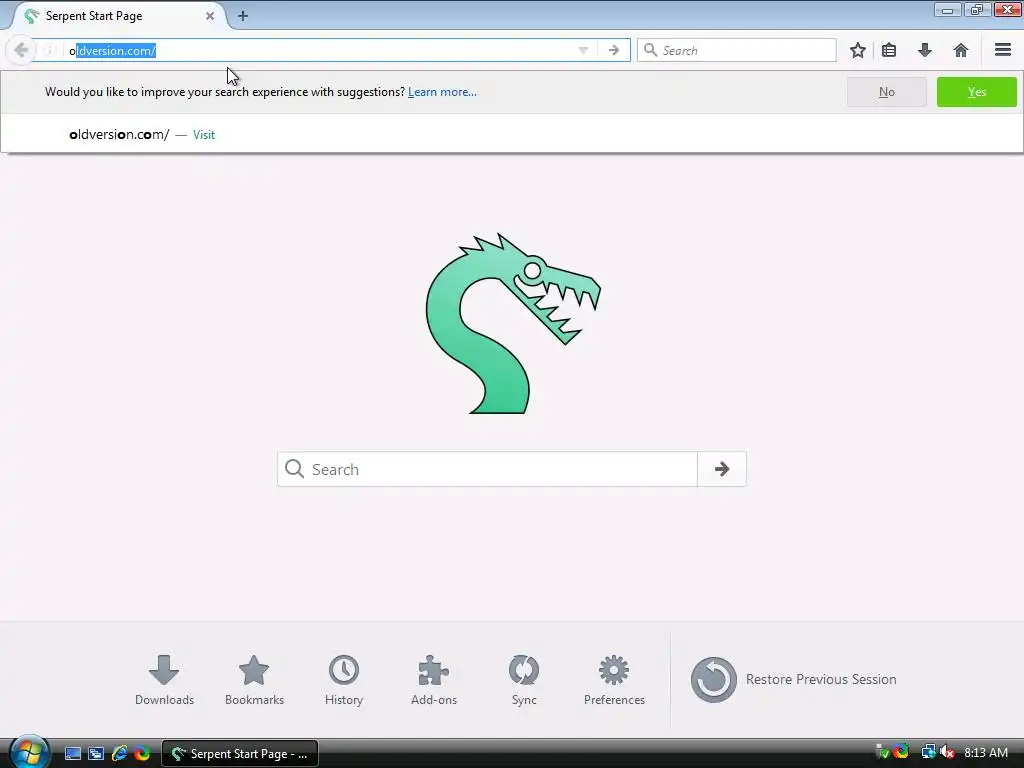Click the Serpent dragon logo

click(513, 323)
